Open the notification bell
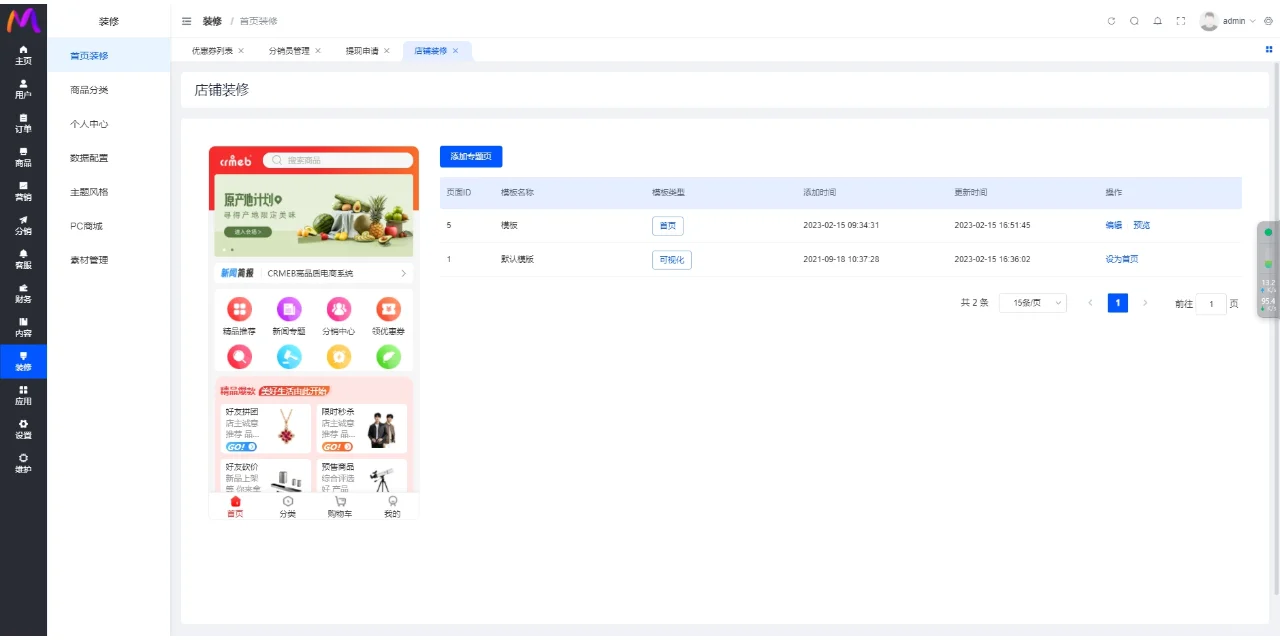 click(x=1157, y=21)
